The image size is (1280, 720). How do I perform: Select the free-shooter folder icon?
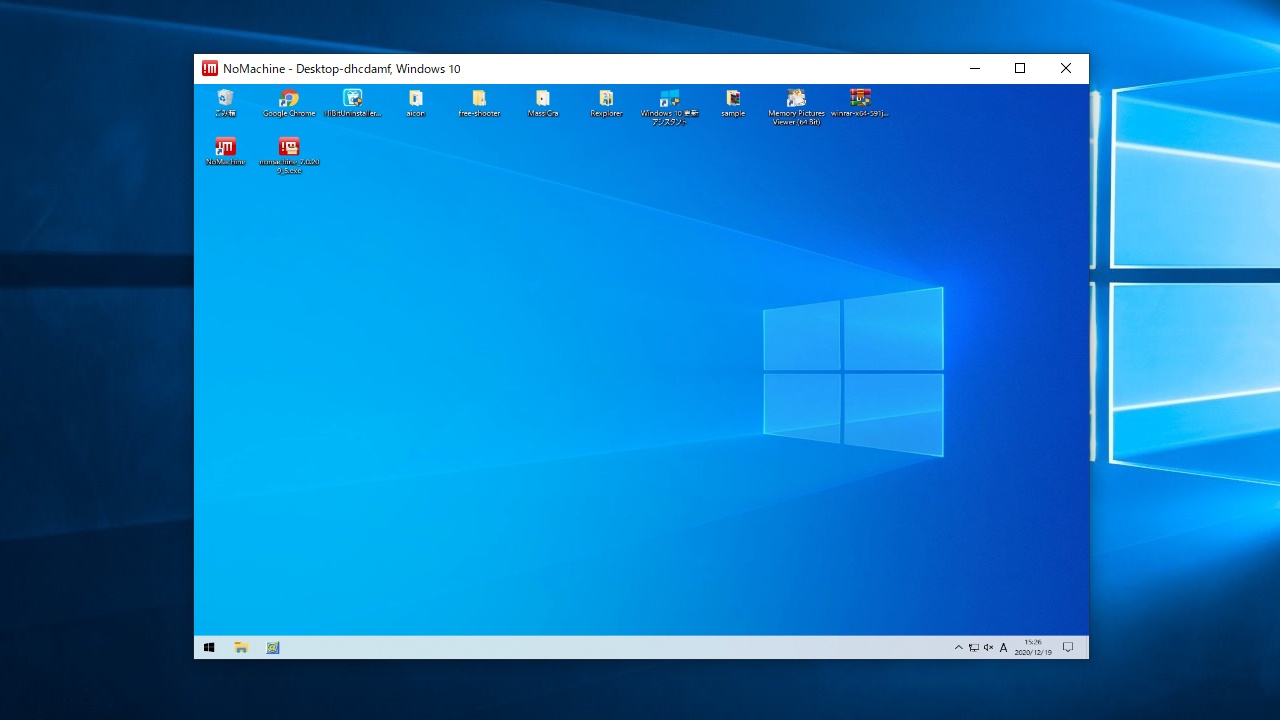[479, 103]
